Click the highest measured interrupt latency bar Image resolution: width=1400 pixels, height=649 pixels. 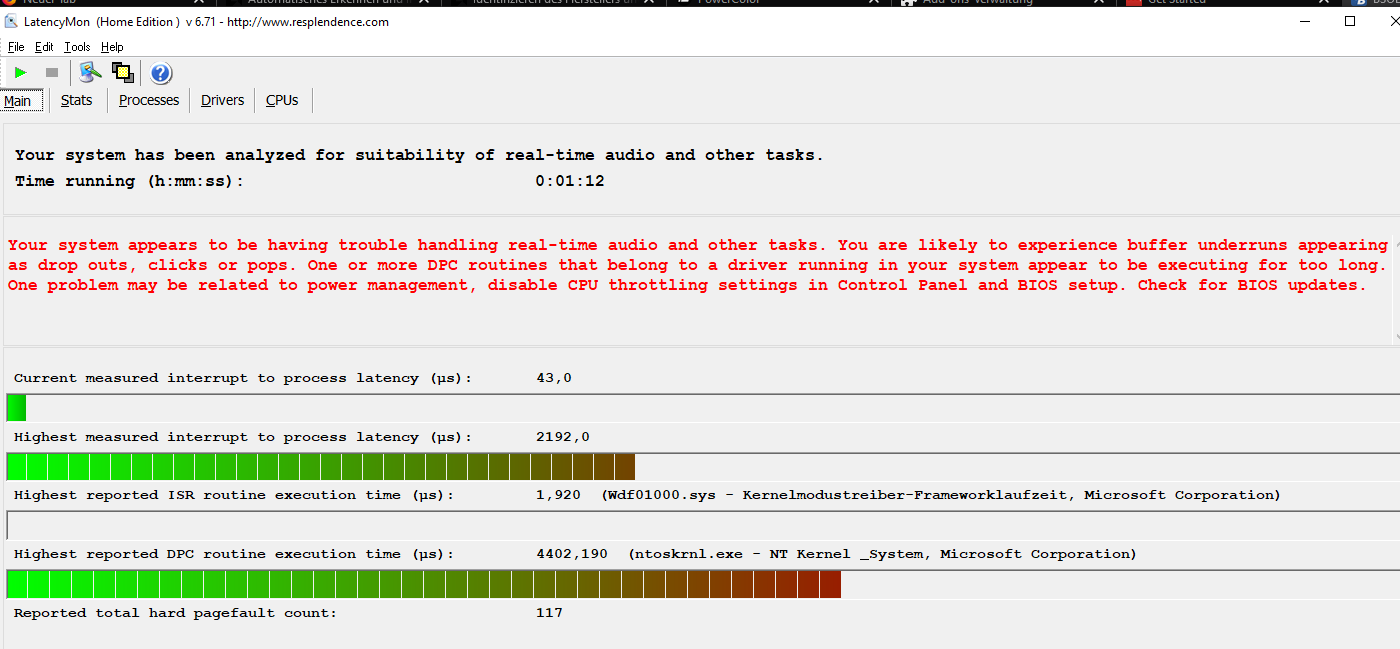point(703,467)
